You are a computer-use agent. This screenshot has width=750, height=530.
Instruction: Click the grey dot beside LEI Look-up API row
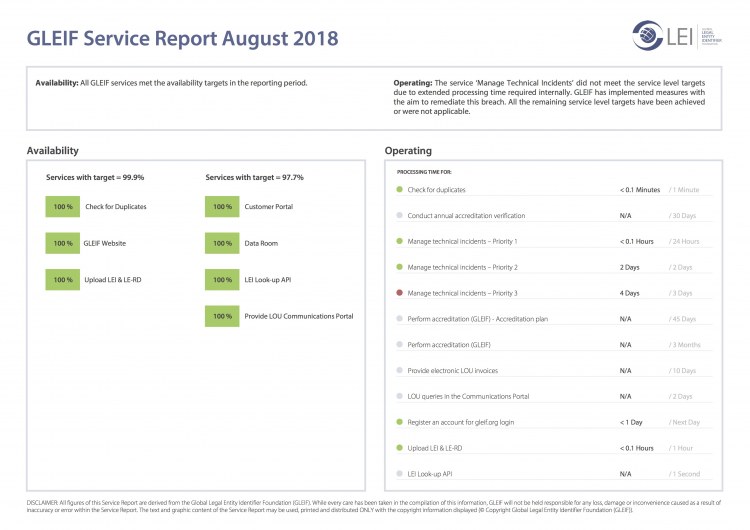click(x=400, y=473)
